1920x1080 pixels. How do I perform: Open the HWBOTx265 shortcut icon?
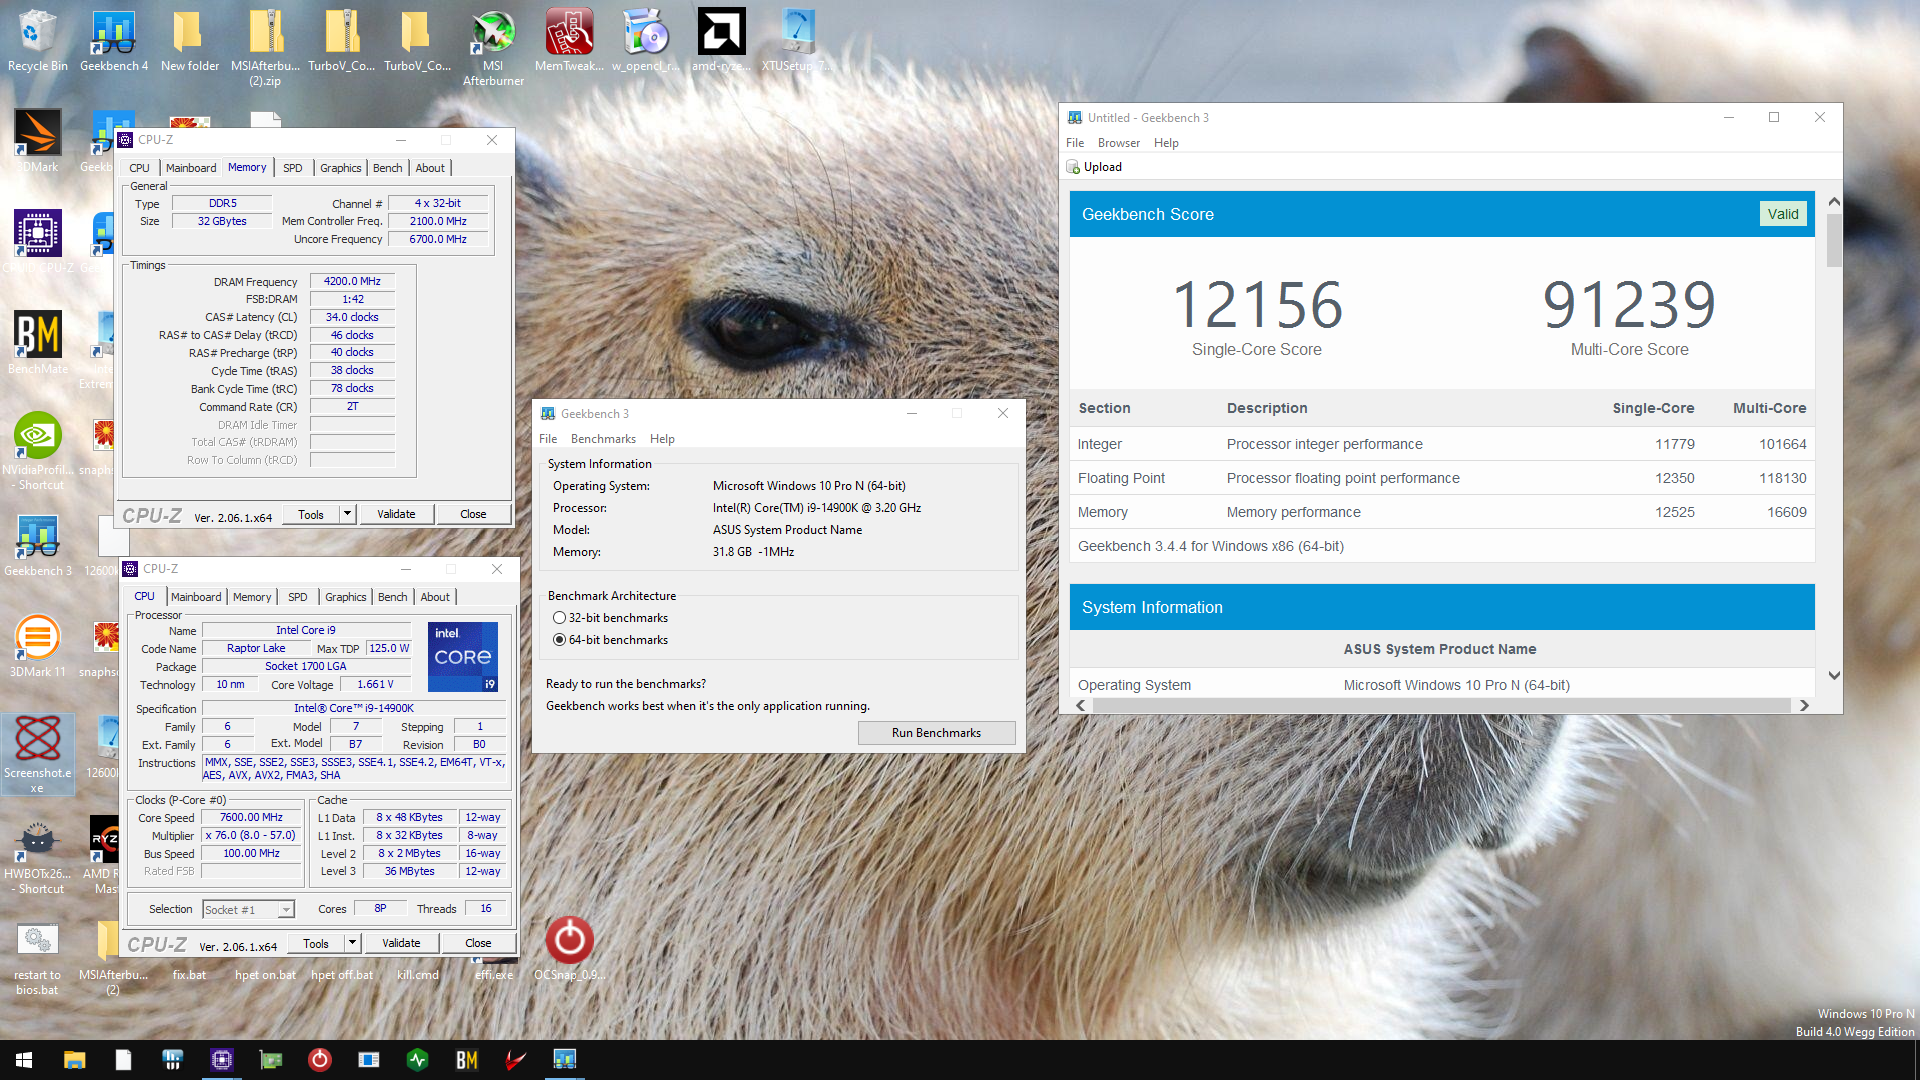point(37,855)
